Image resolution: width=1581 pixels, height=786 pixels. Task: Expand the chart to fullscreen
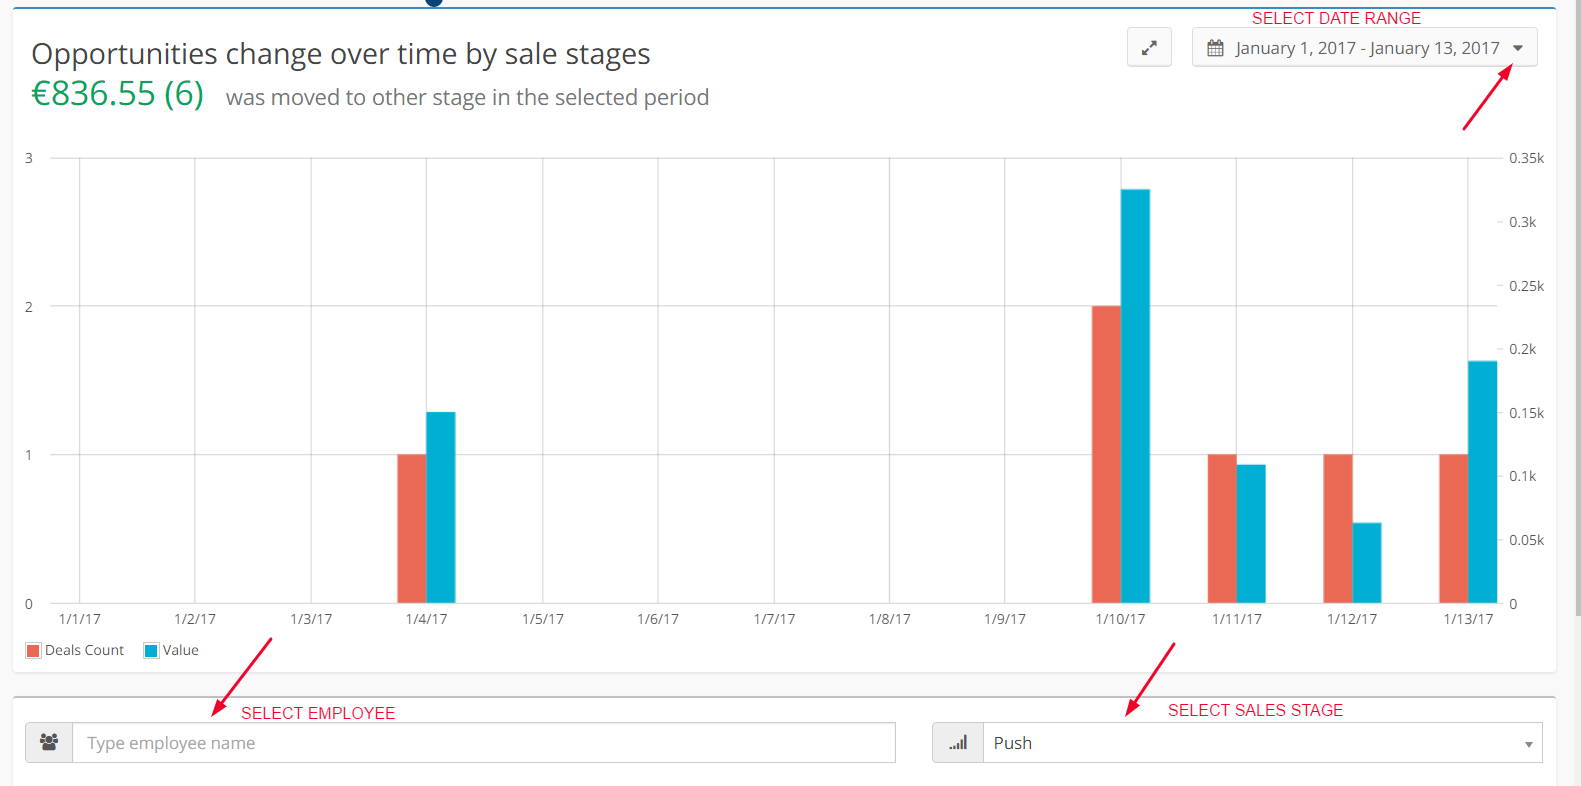point(1149,47)
